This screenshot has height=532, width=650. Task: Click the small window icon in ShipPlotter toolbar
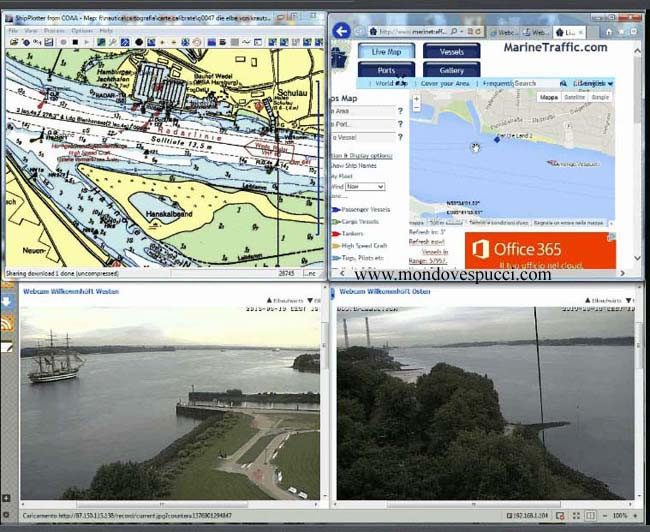[x=258, y=42]
